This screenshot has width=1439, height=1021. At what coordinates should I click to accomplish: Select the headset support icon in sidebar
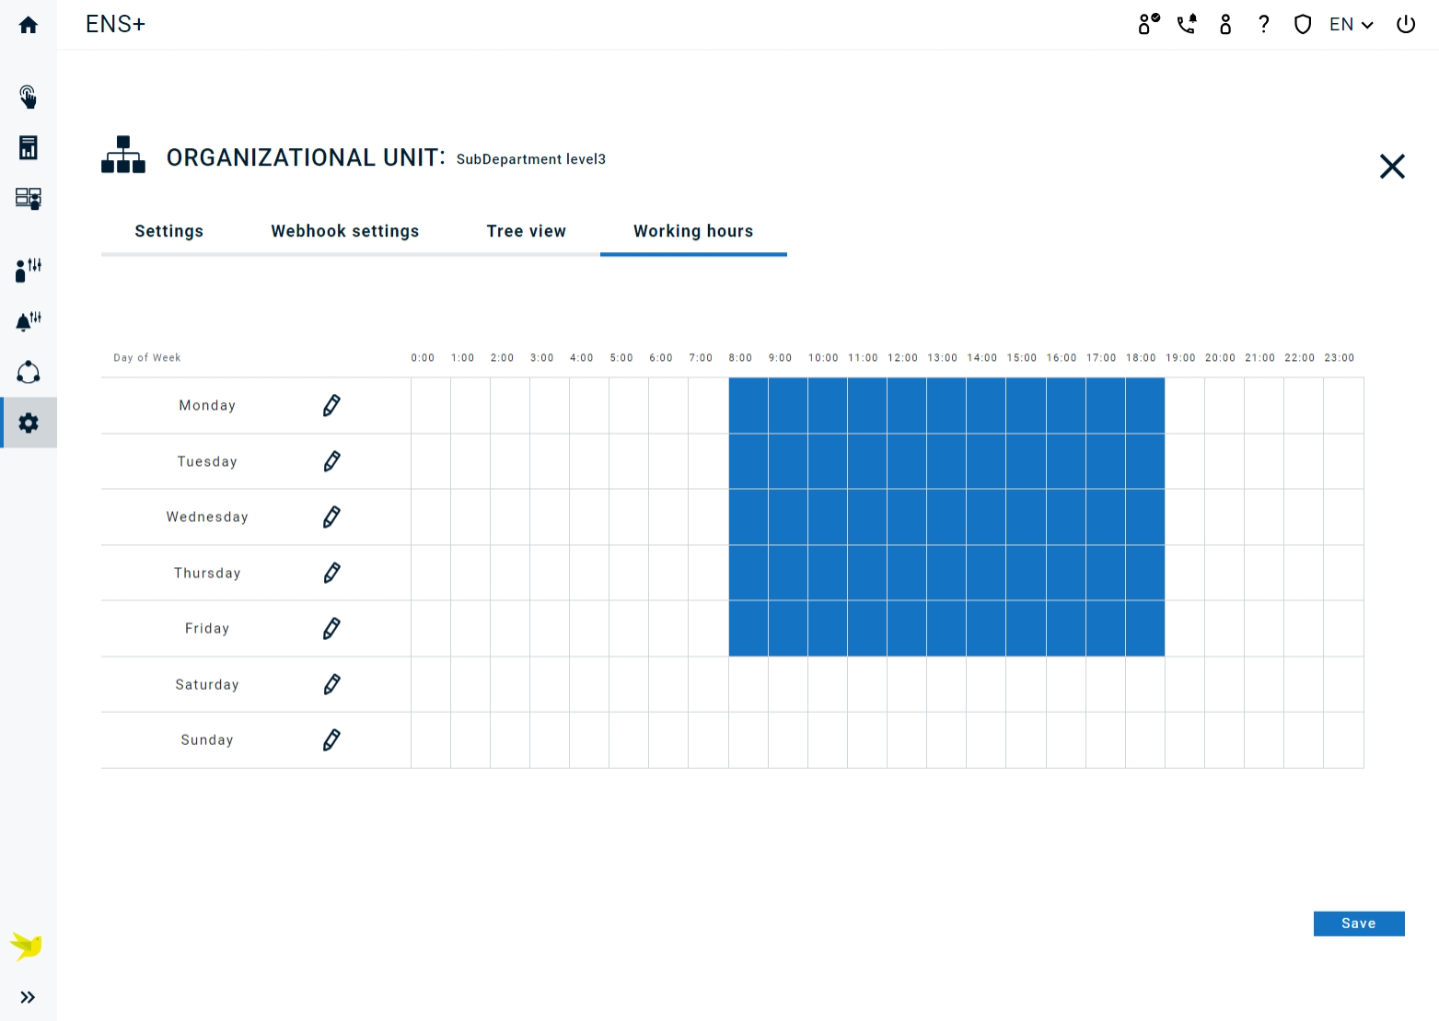pyautogui.click(x=28, y=372)
